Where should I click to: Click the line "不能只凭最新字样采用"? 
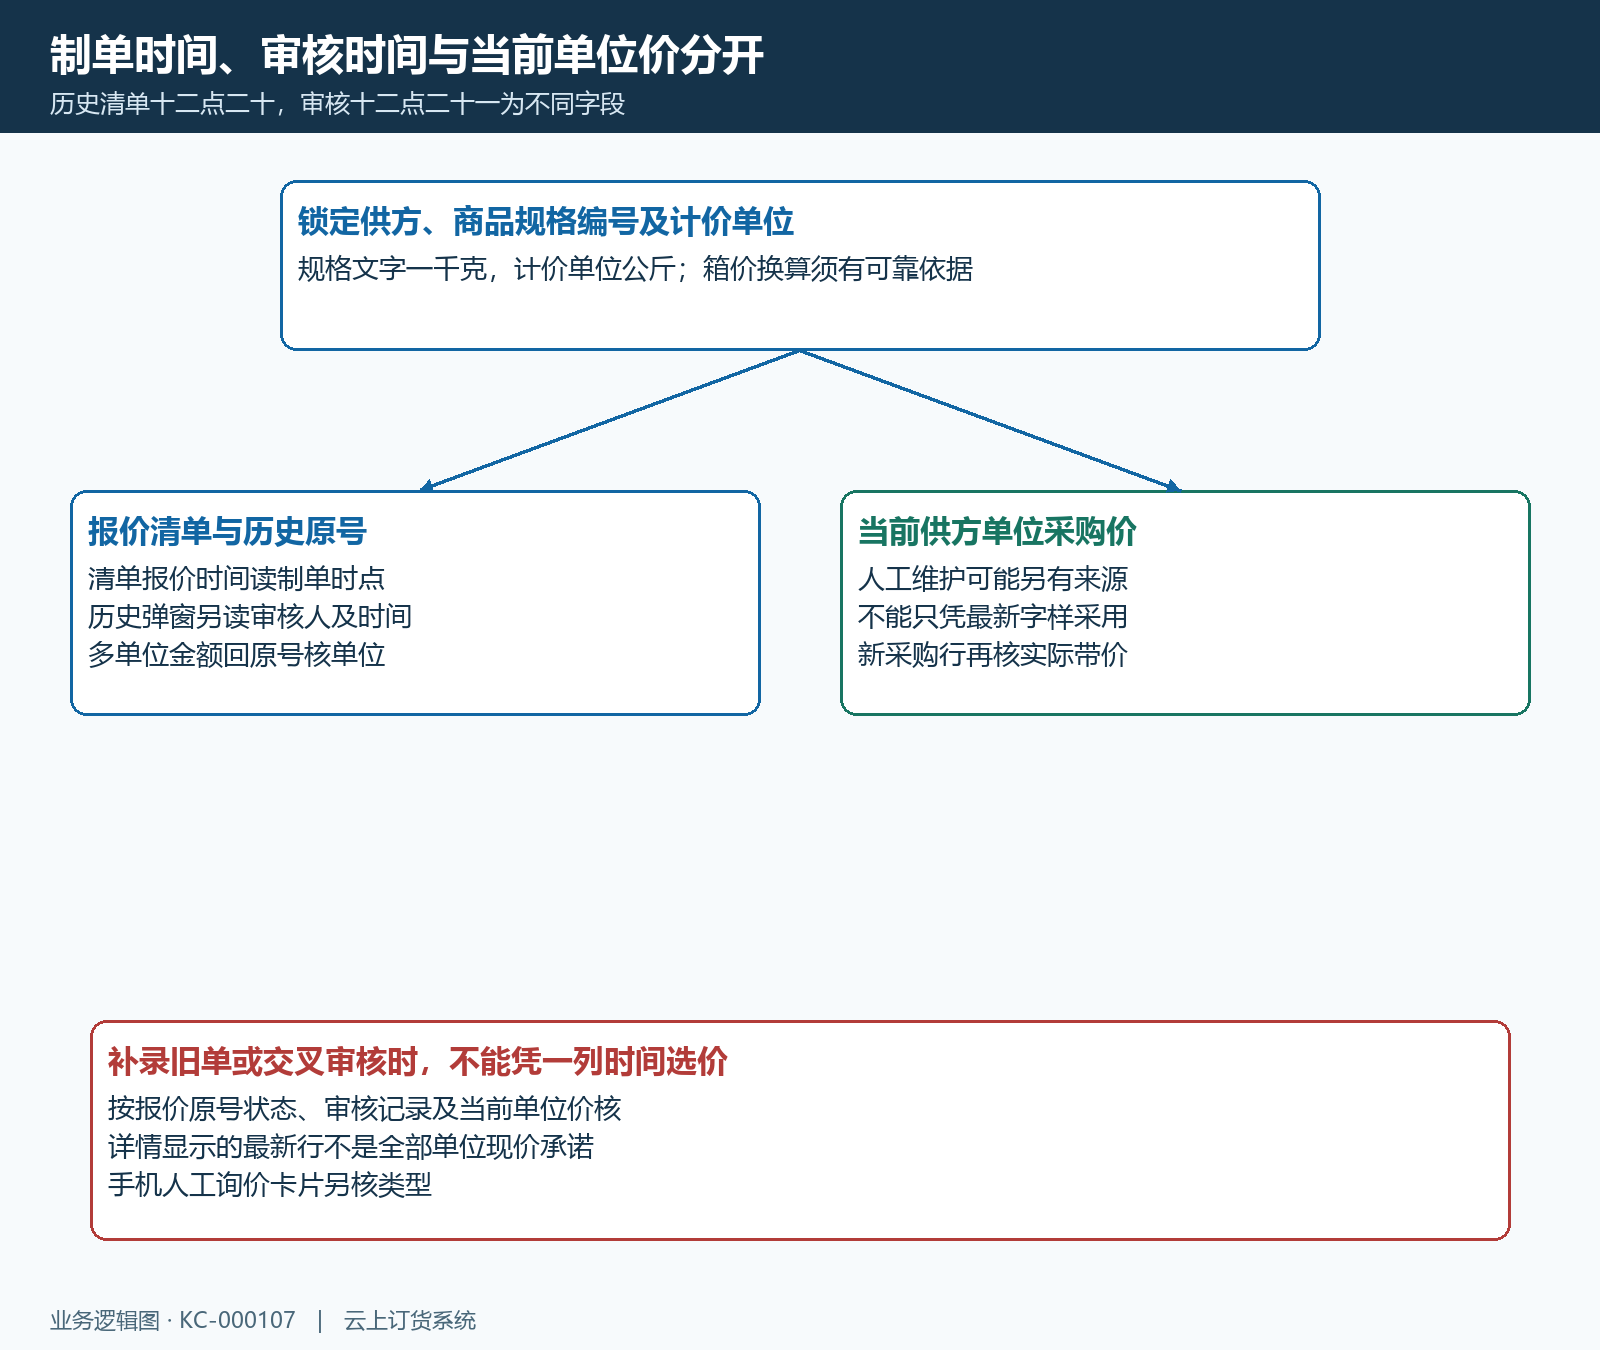993,617
